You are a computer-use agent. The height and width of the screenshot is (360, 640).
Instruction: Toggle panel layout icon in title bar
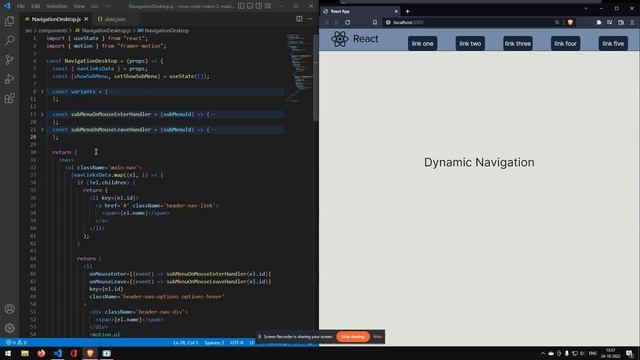pos(250,6)
